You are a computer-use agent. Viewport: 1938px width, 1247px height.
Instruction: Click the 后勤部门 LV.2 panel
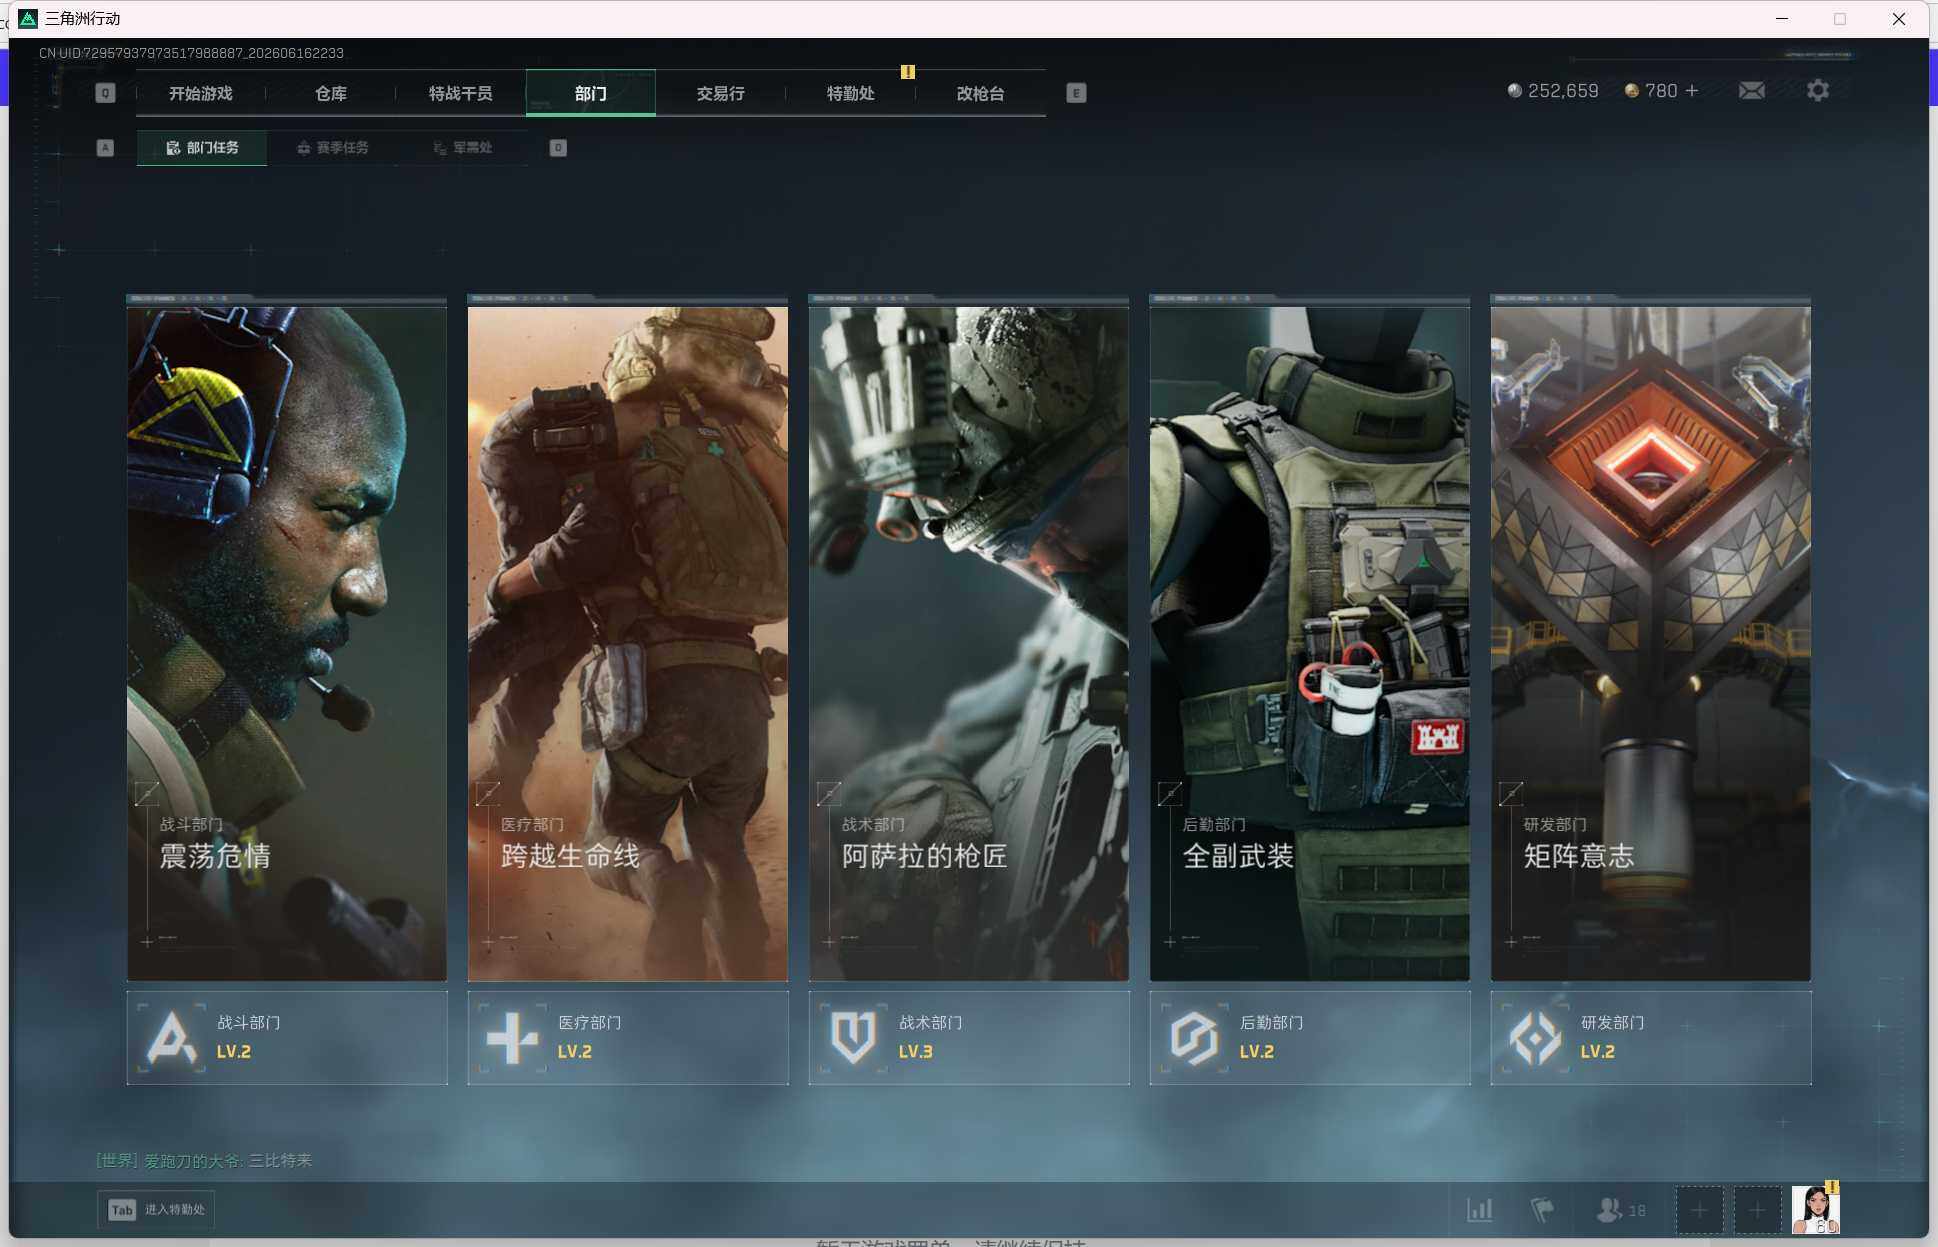pyautogui.click(x=1310, y=1038)
